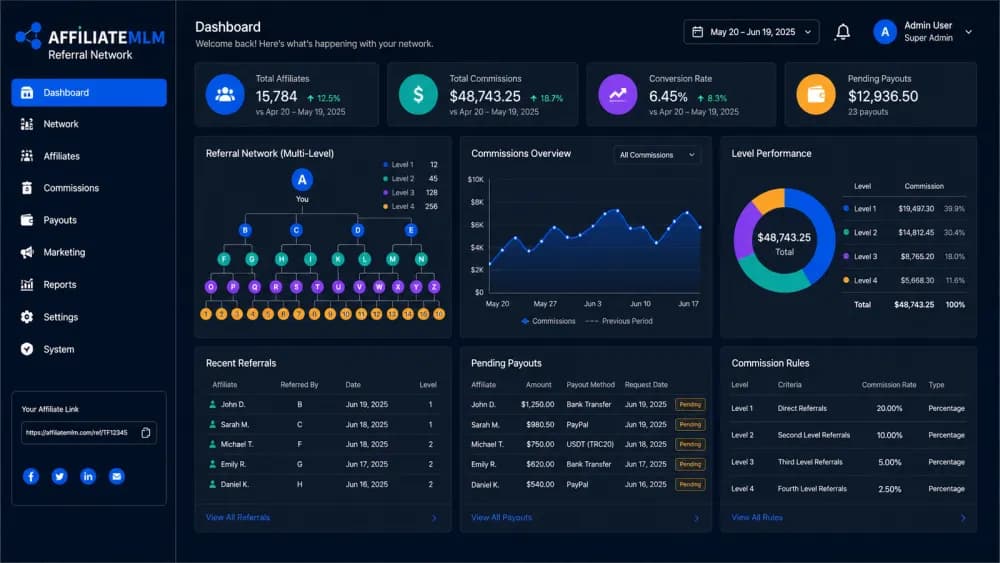
Task: Open the All Commissions filter dropdown
Action: (x=657, y=155)
